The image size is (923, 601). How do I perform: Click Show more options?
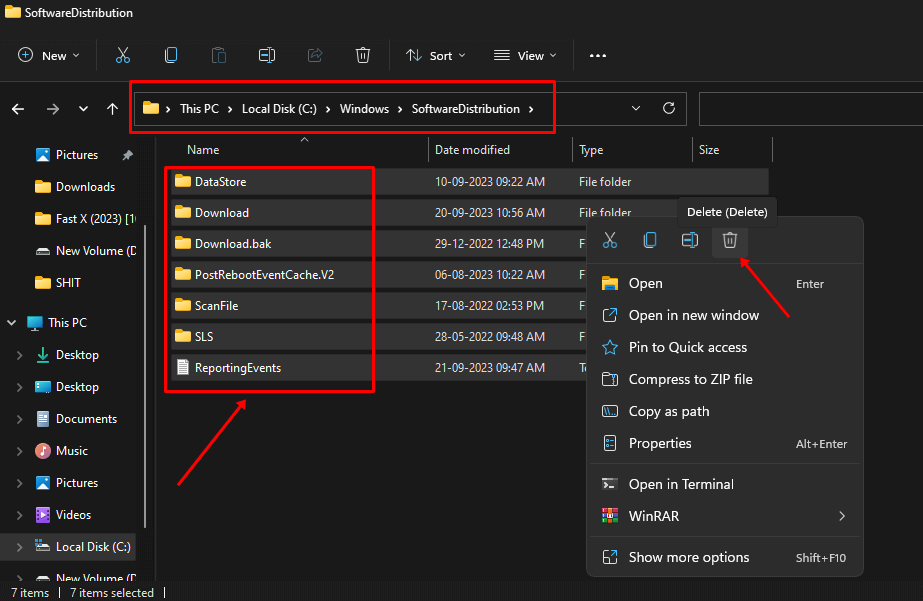click(688, 557)
